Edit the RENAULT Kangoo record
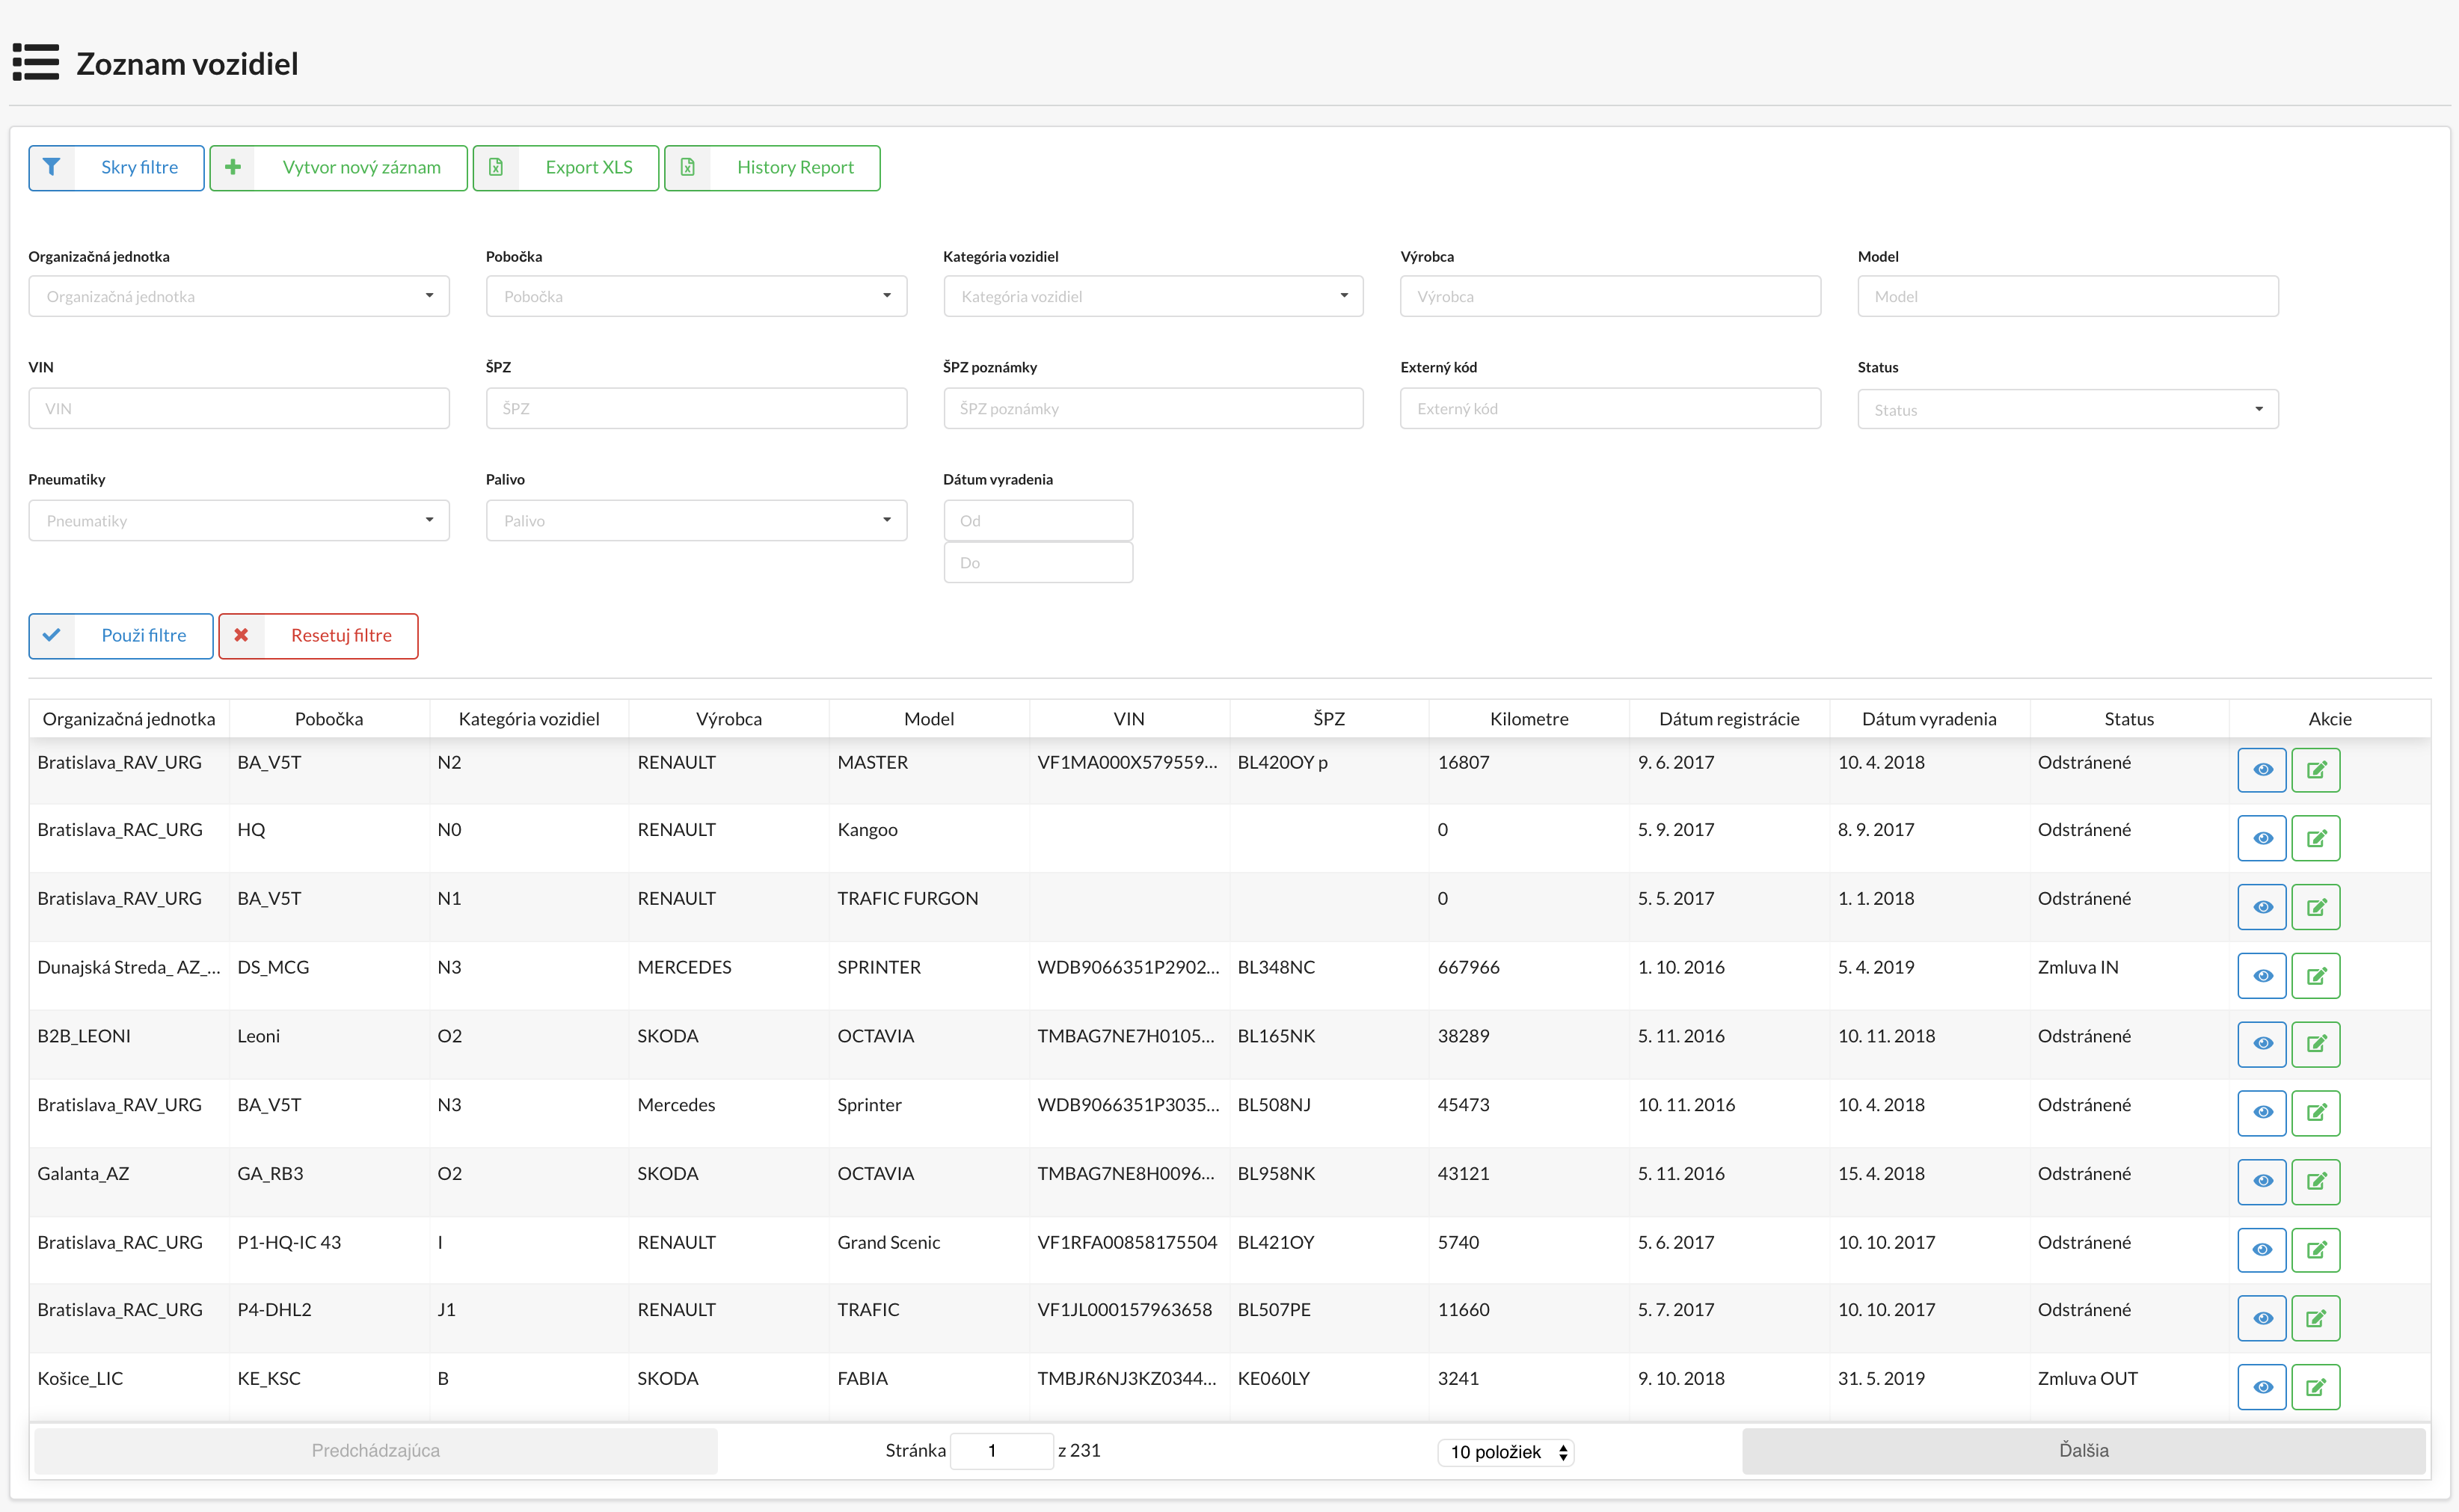 click(x=2317, y=838)
